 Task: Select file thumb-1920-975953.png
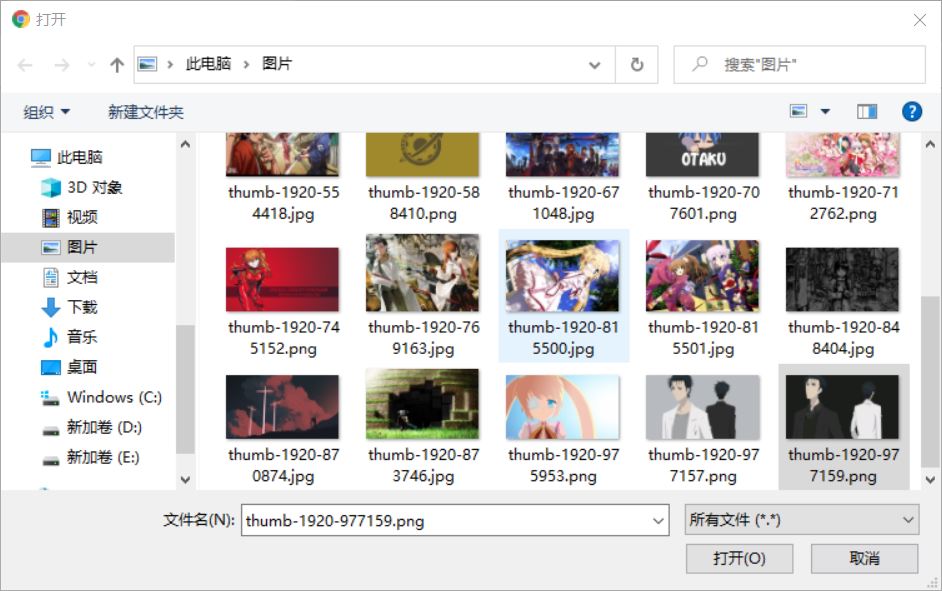(x=563, y=428)
